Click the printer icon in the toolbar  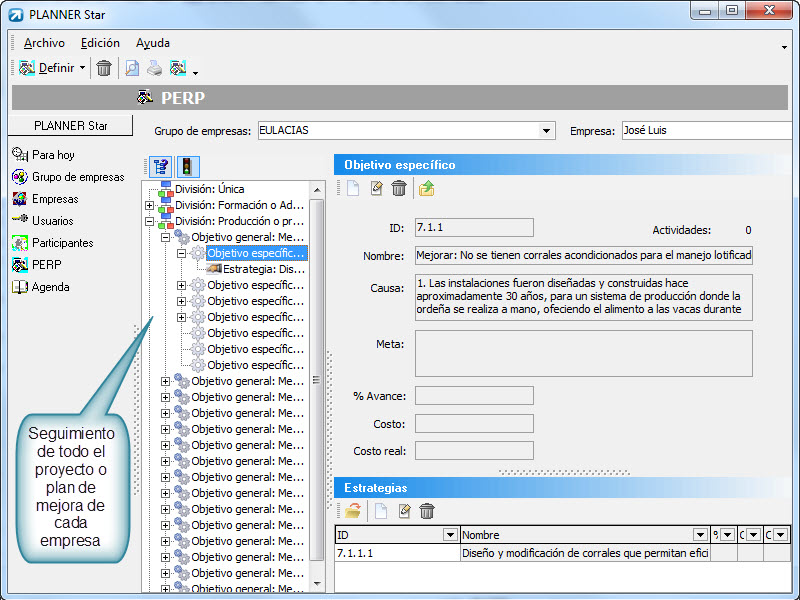[x=154, y=68]
